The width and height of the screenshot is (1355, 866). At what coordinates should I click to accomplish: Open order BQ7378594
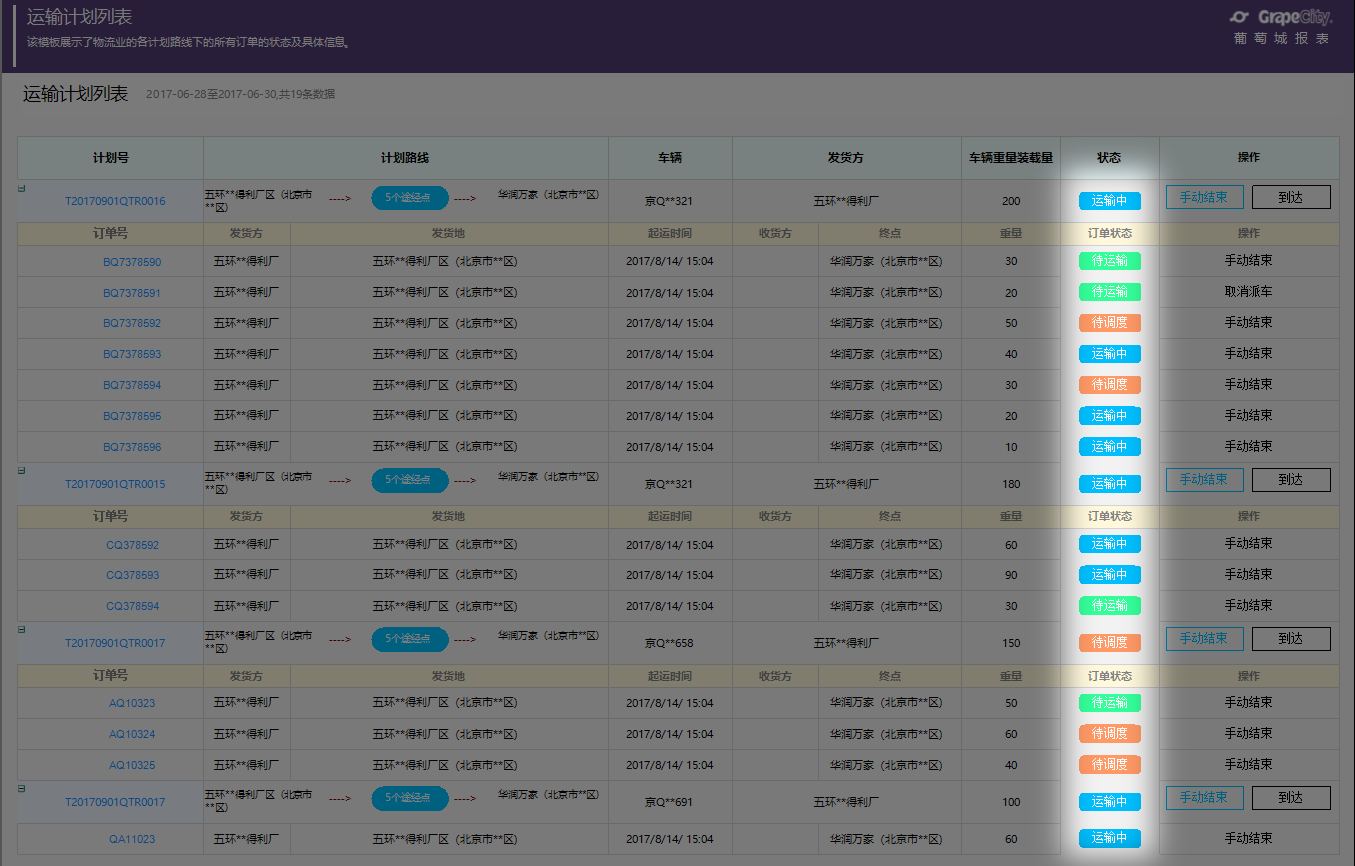pos(132,386)
